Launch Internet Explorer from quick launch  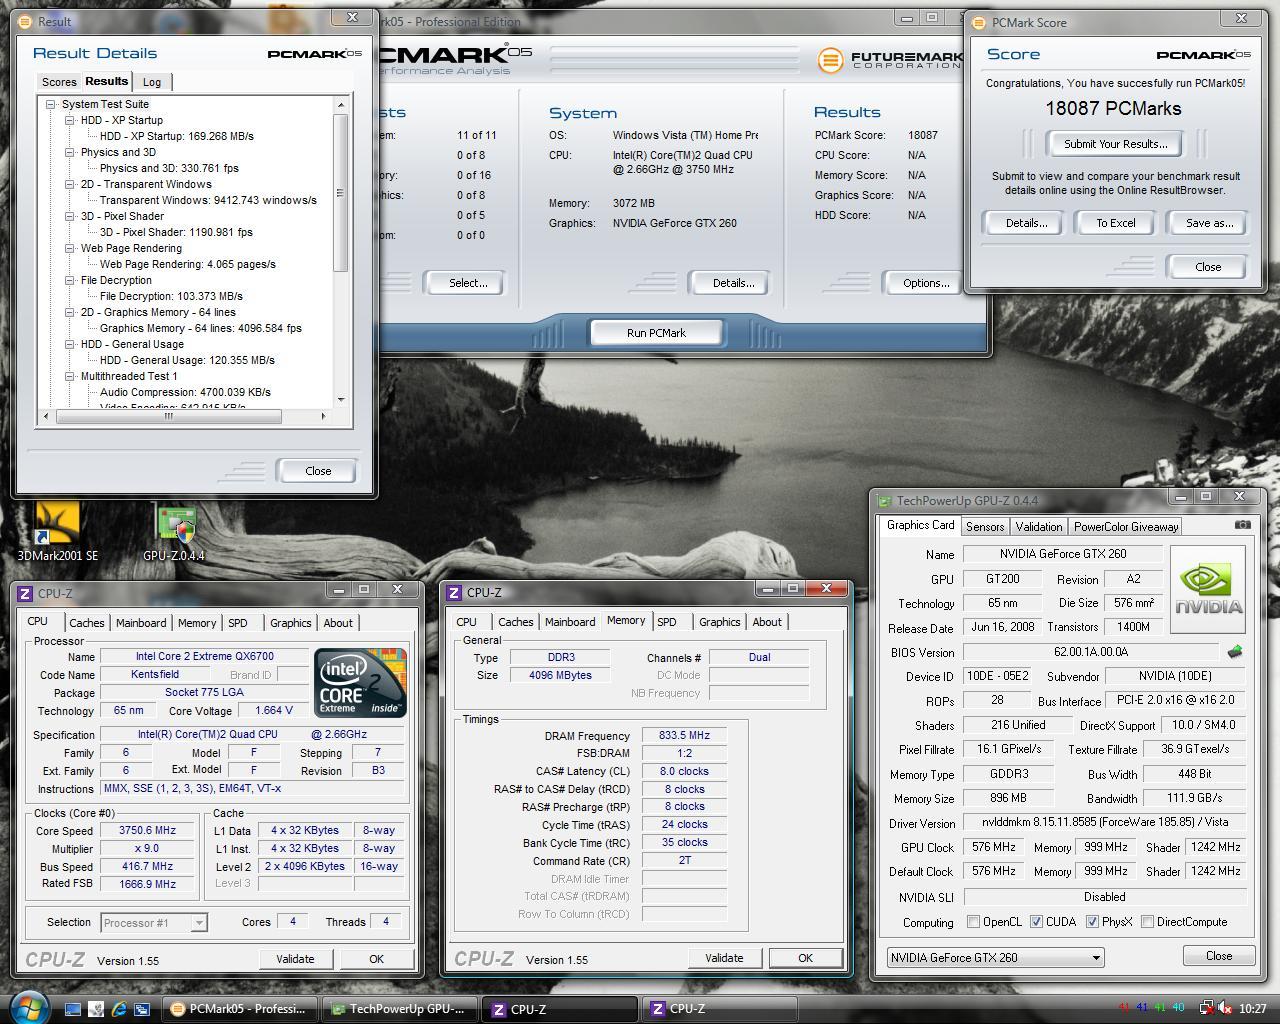click(x=119, y=1009)
